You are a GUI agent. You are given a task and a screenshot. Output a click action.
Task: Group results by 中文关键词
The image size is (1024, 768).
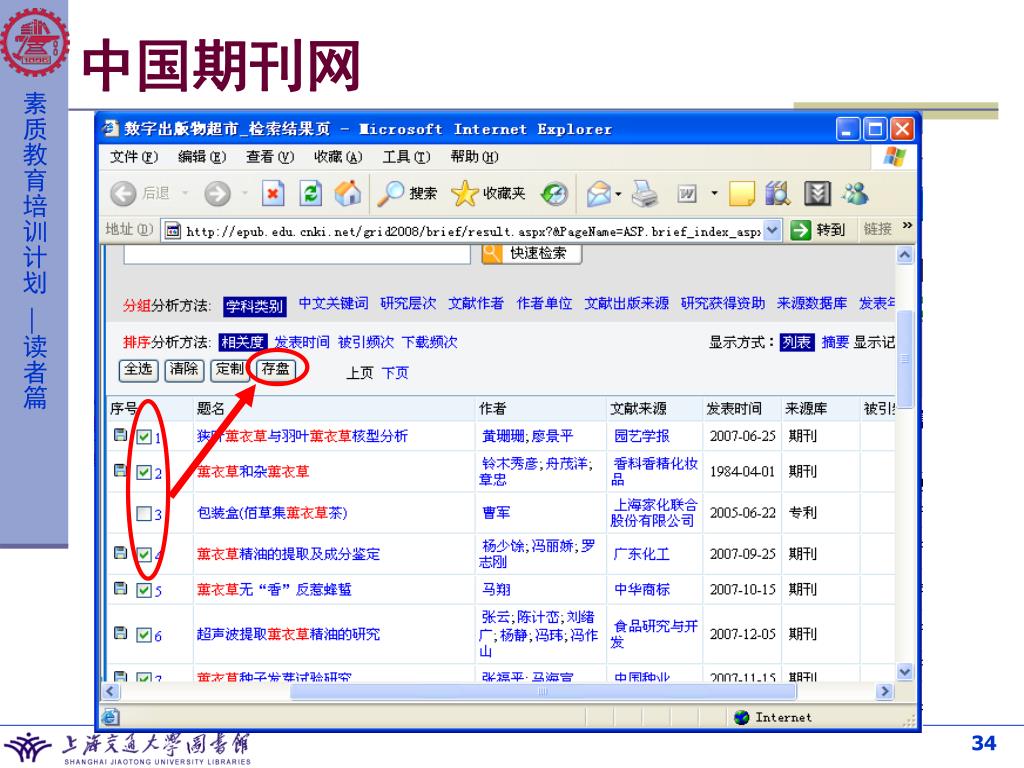pyautogui.click(x=334, y=304)
